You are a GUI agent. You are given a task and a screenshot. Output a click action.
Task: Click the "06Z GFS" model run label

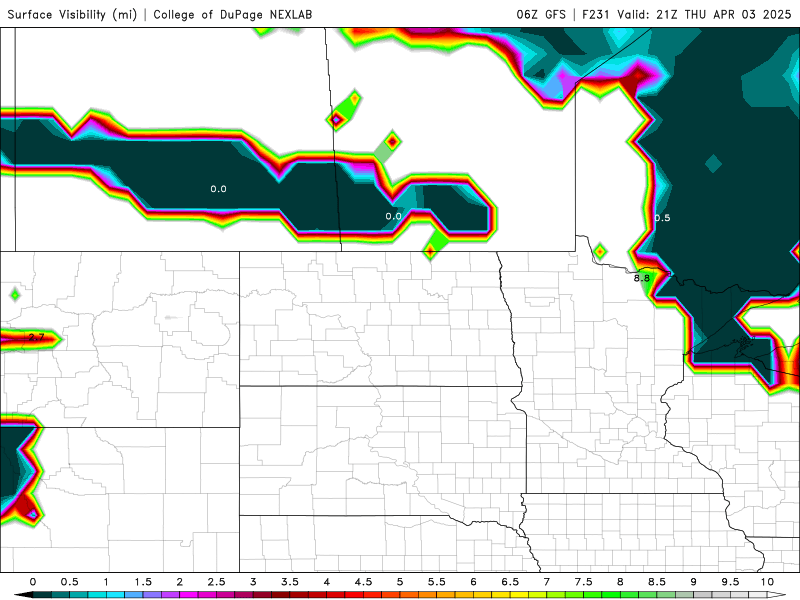coord(541,14)
